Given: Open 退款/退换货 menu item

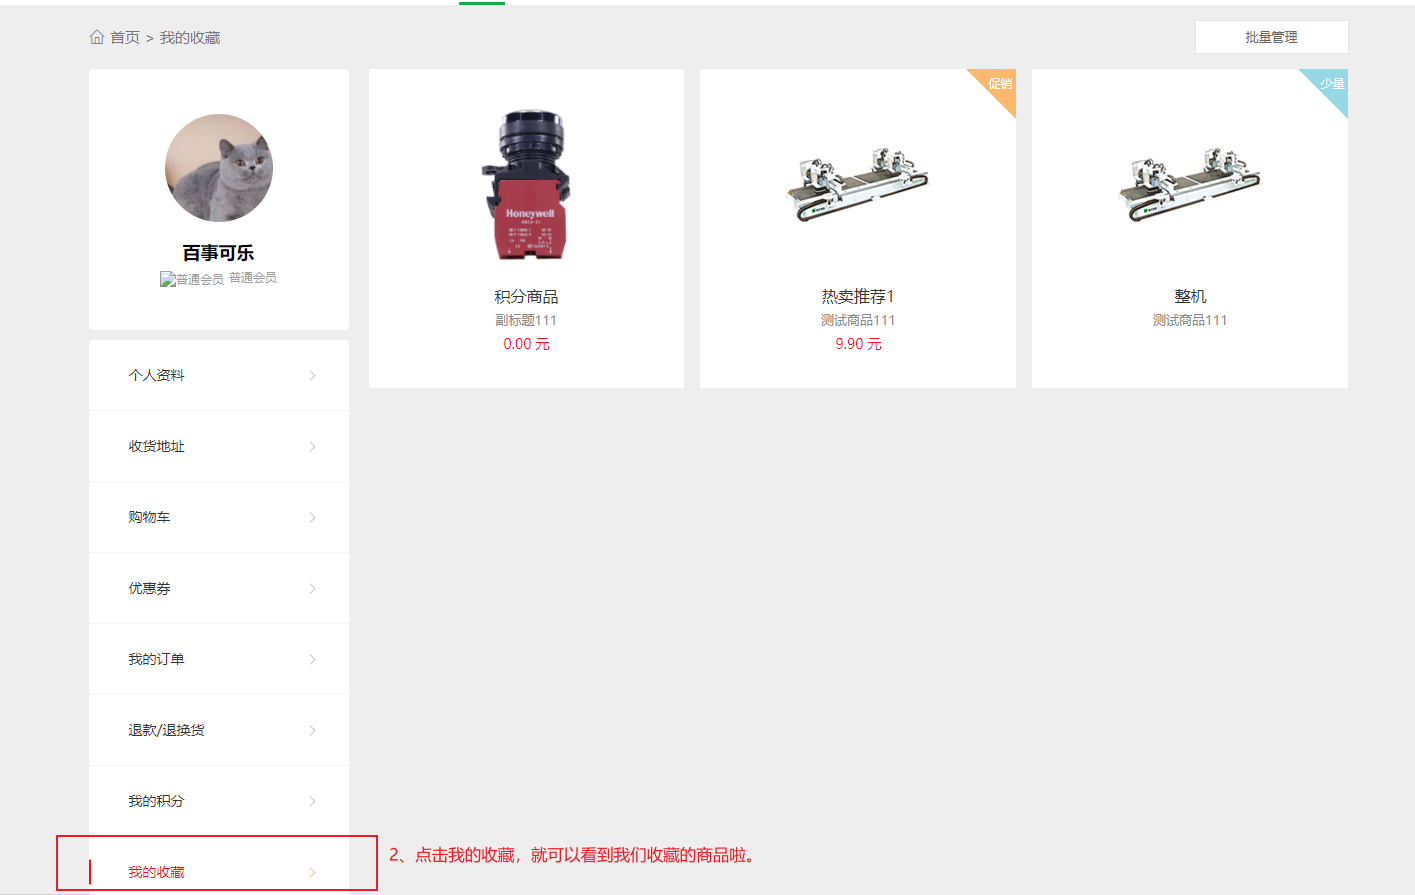Looking at the screenshot, I should [219, 730].
